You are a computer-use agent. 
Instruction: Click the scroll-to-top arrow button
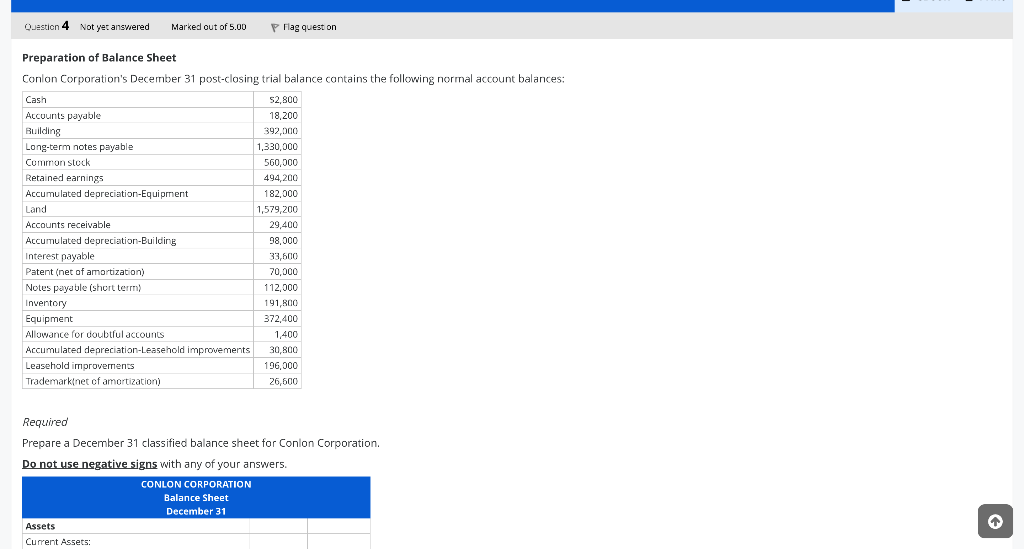click(995, 521)
